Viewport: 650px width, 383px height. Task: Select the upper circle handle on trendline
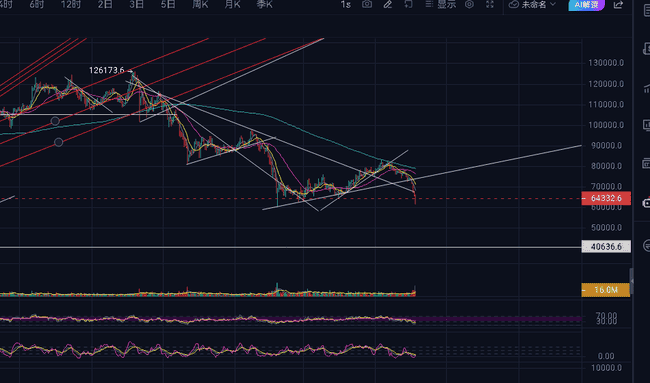[55, 121]
